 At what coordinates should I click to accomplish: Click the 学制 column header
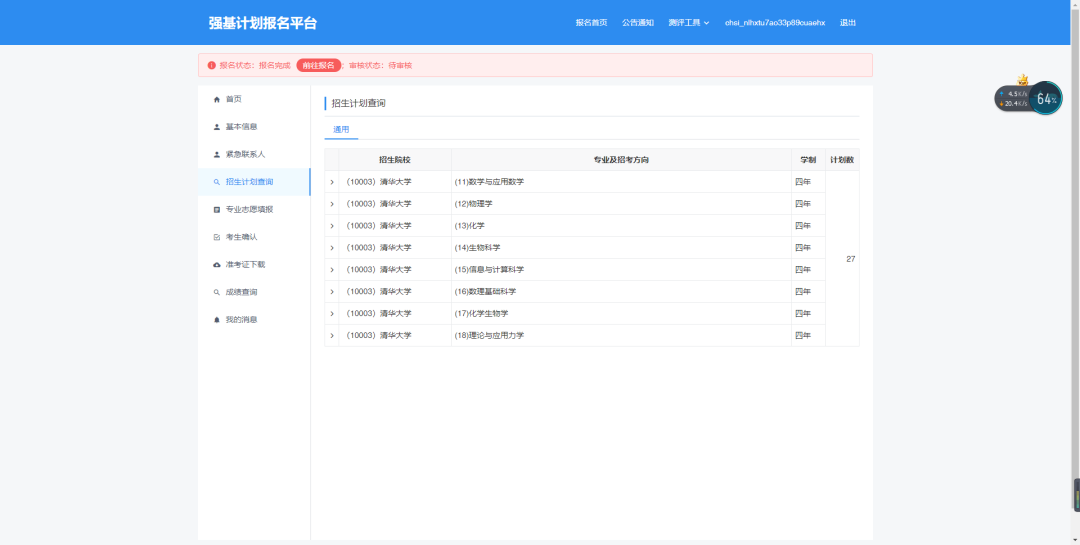click(x=808, y=160)
